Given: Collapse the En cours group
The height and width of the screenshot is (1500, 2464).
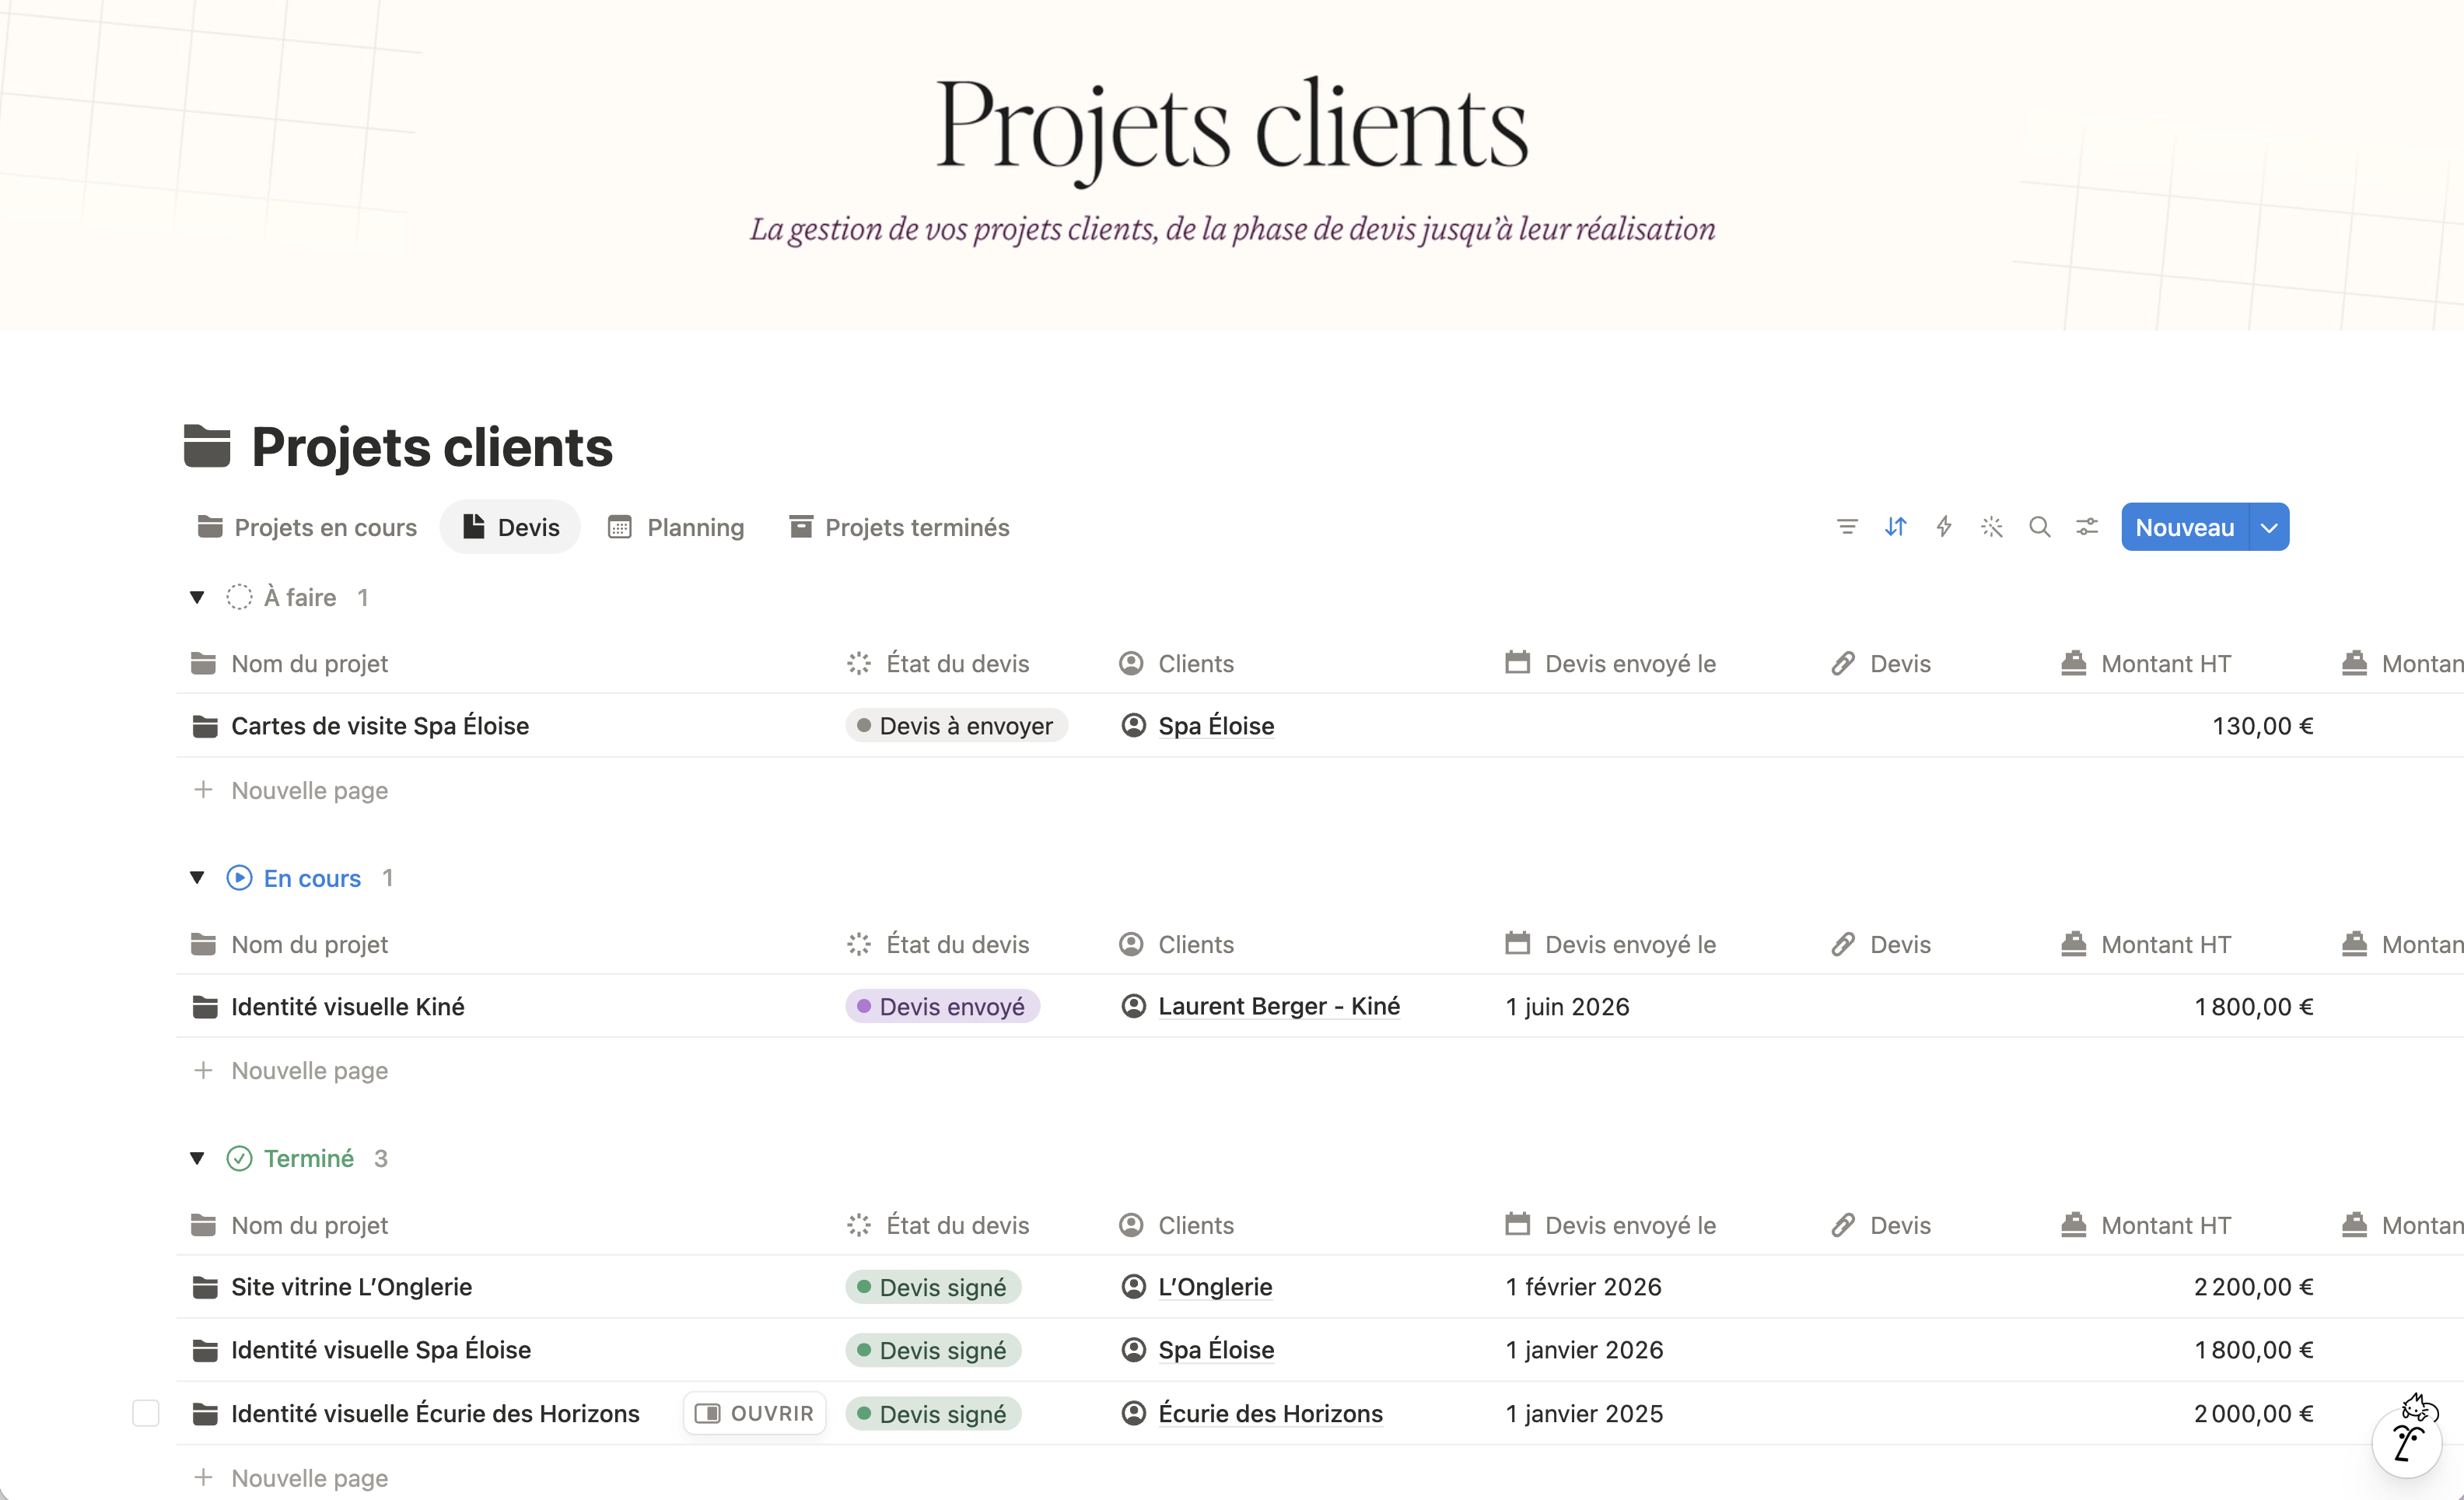Looking at the screenshot, I should coord(197,878).
